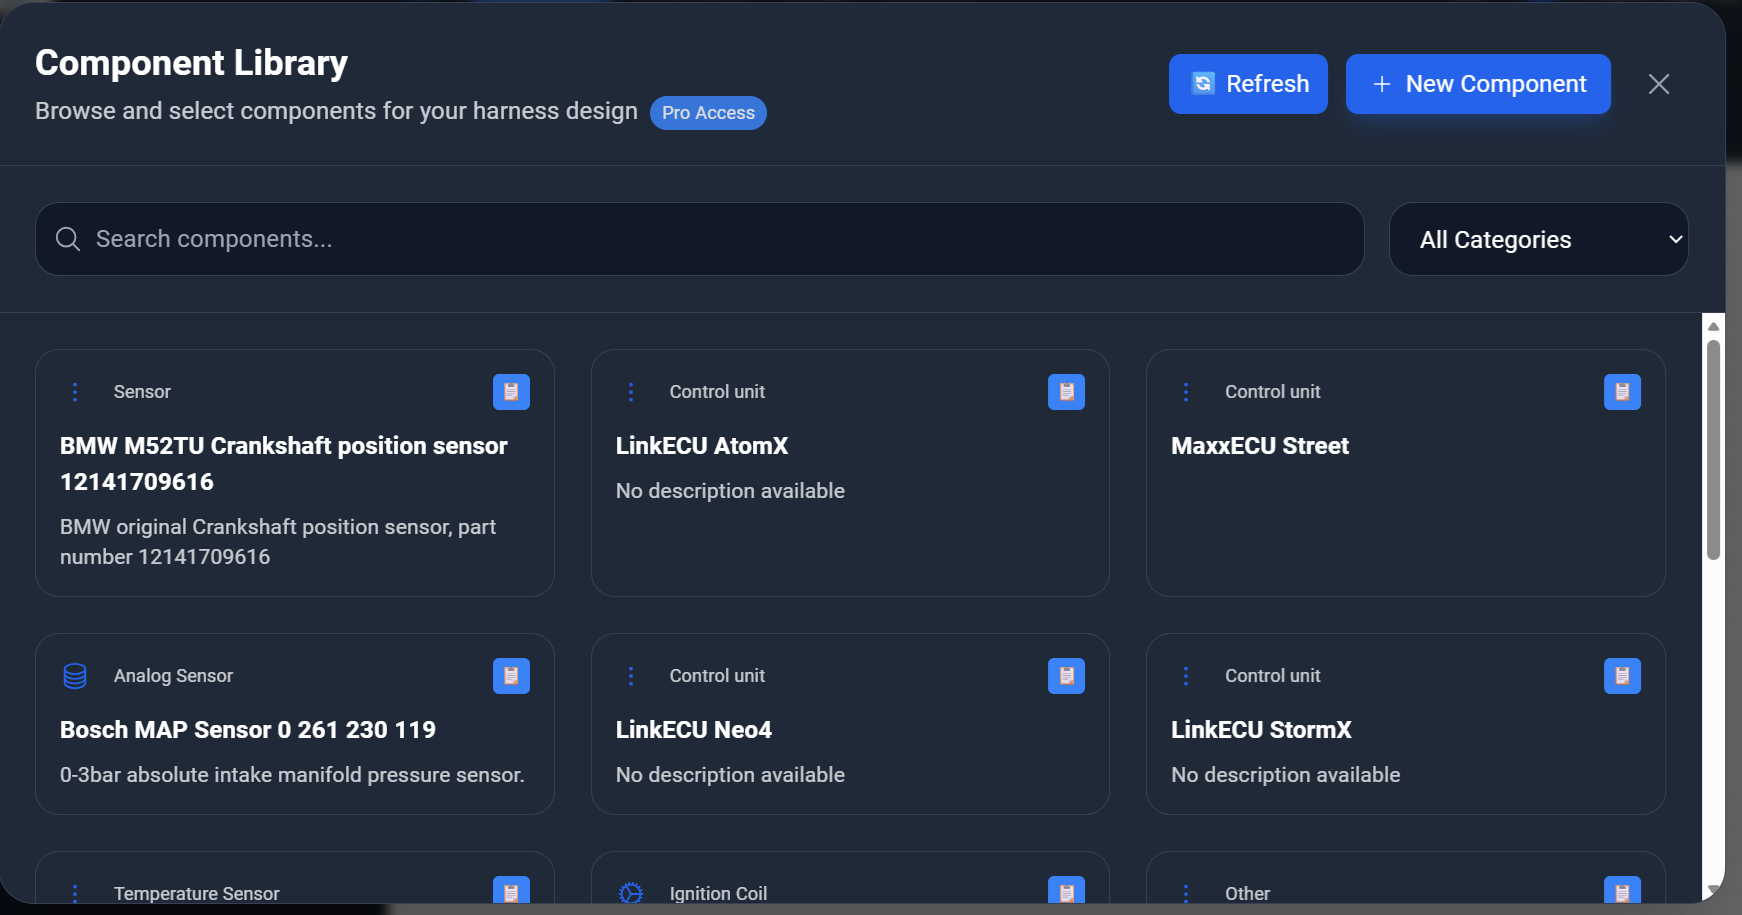Click the plus icon in New Component button

click(1382, 84)
